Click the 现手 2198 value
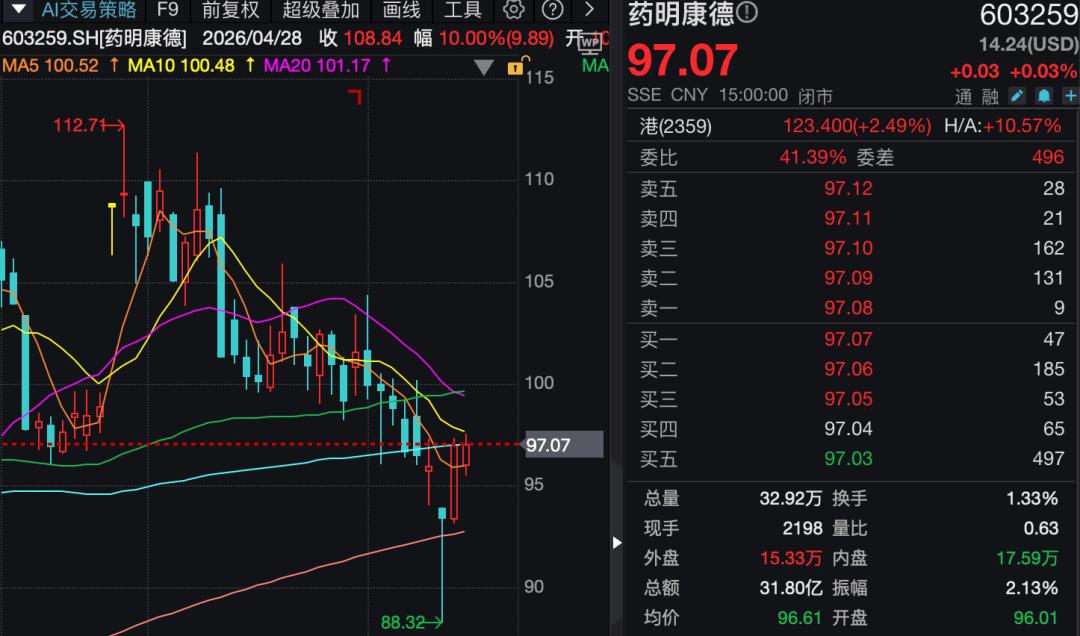 802,529
